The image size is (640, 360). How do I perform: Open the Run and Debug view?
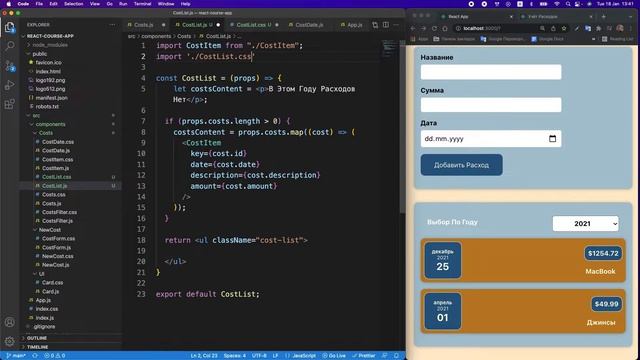pos(9,85)
